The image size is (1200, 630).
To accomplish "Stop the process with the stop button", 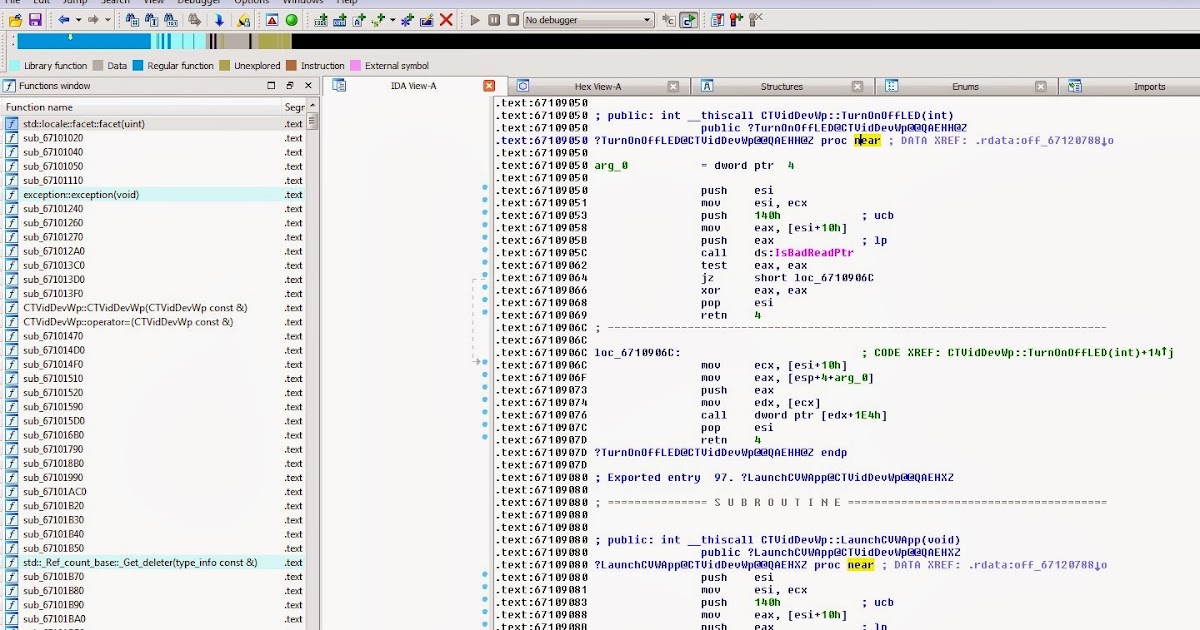I will (x=513, y=20).
